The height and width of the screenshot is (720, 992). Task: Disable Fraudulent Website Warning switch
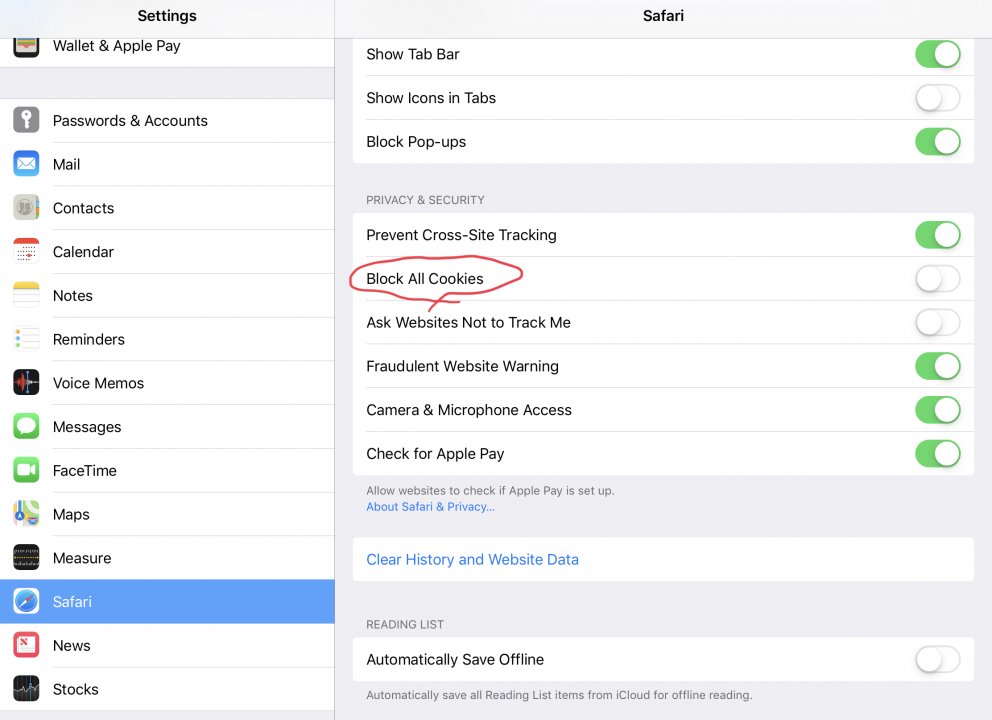coord(937,366)
